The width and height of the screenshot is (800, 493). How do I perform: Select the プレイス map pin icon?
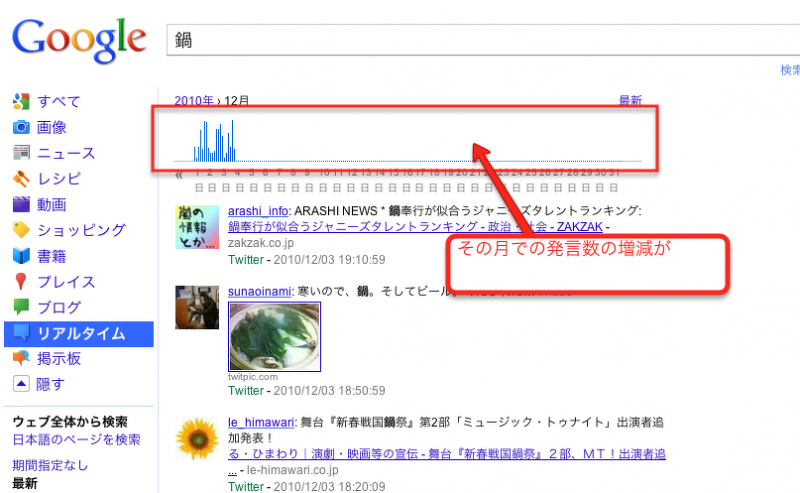21,281
